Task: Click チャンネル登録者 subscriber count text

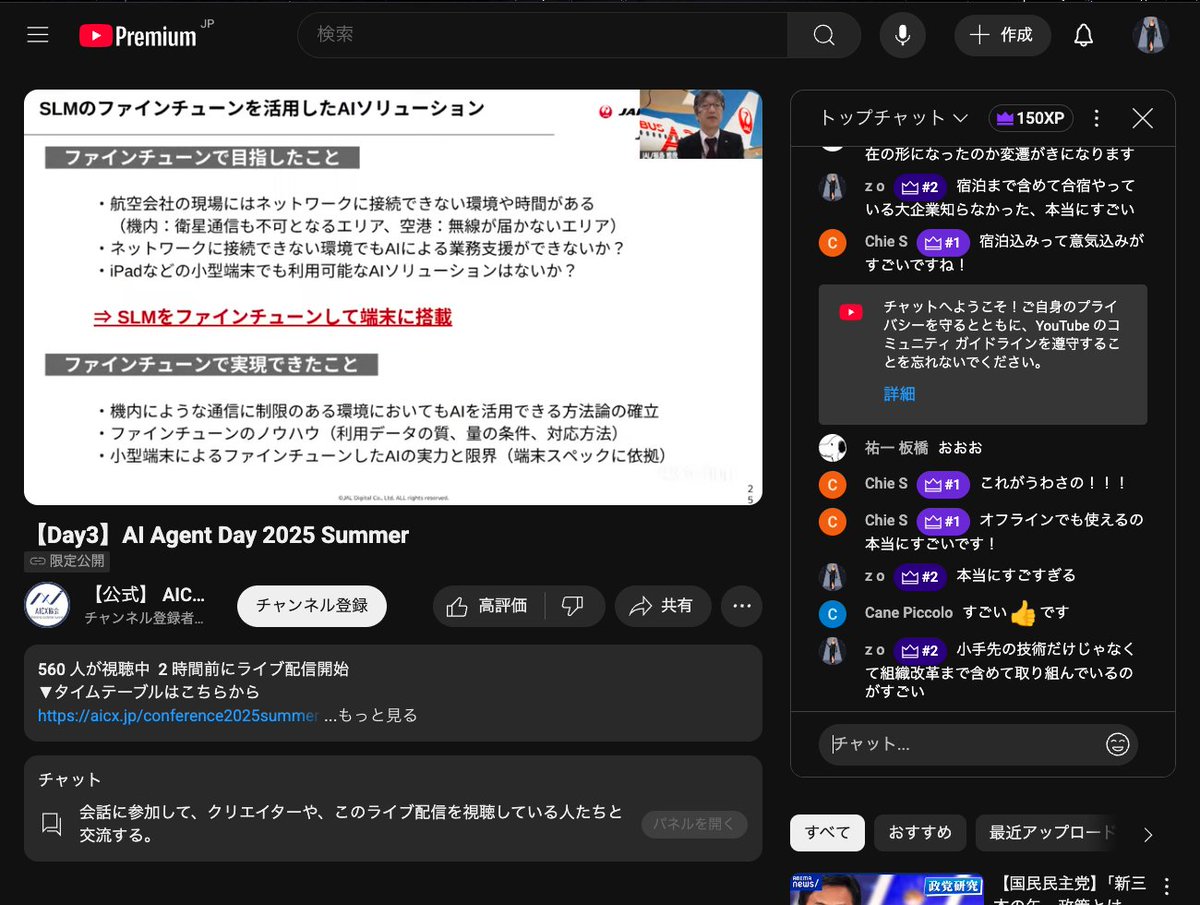Action: [x=144, y=619]
